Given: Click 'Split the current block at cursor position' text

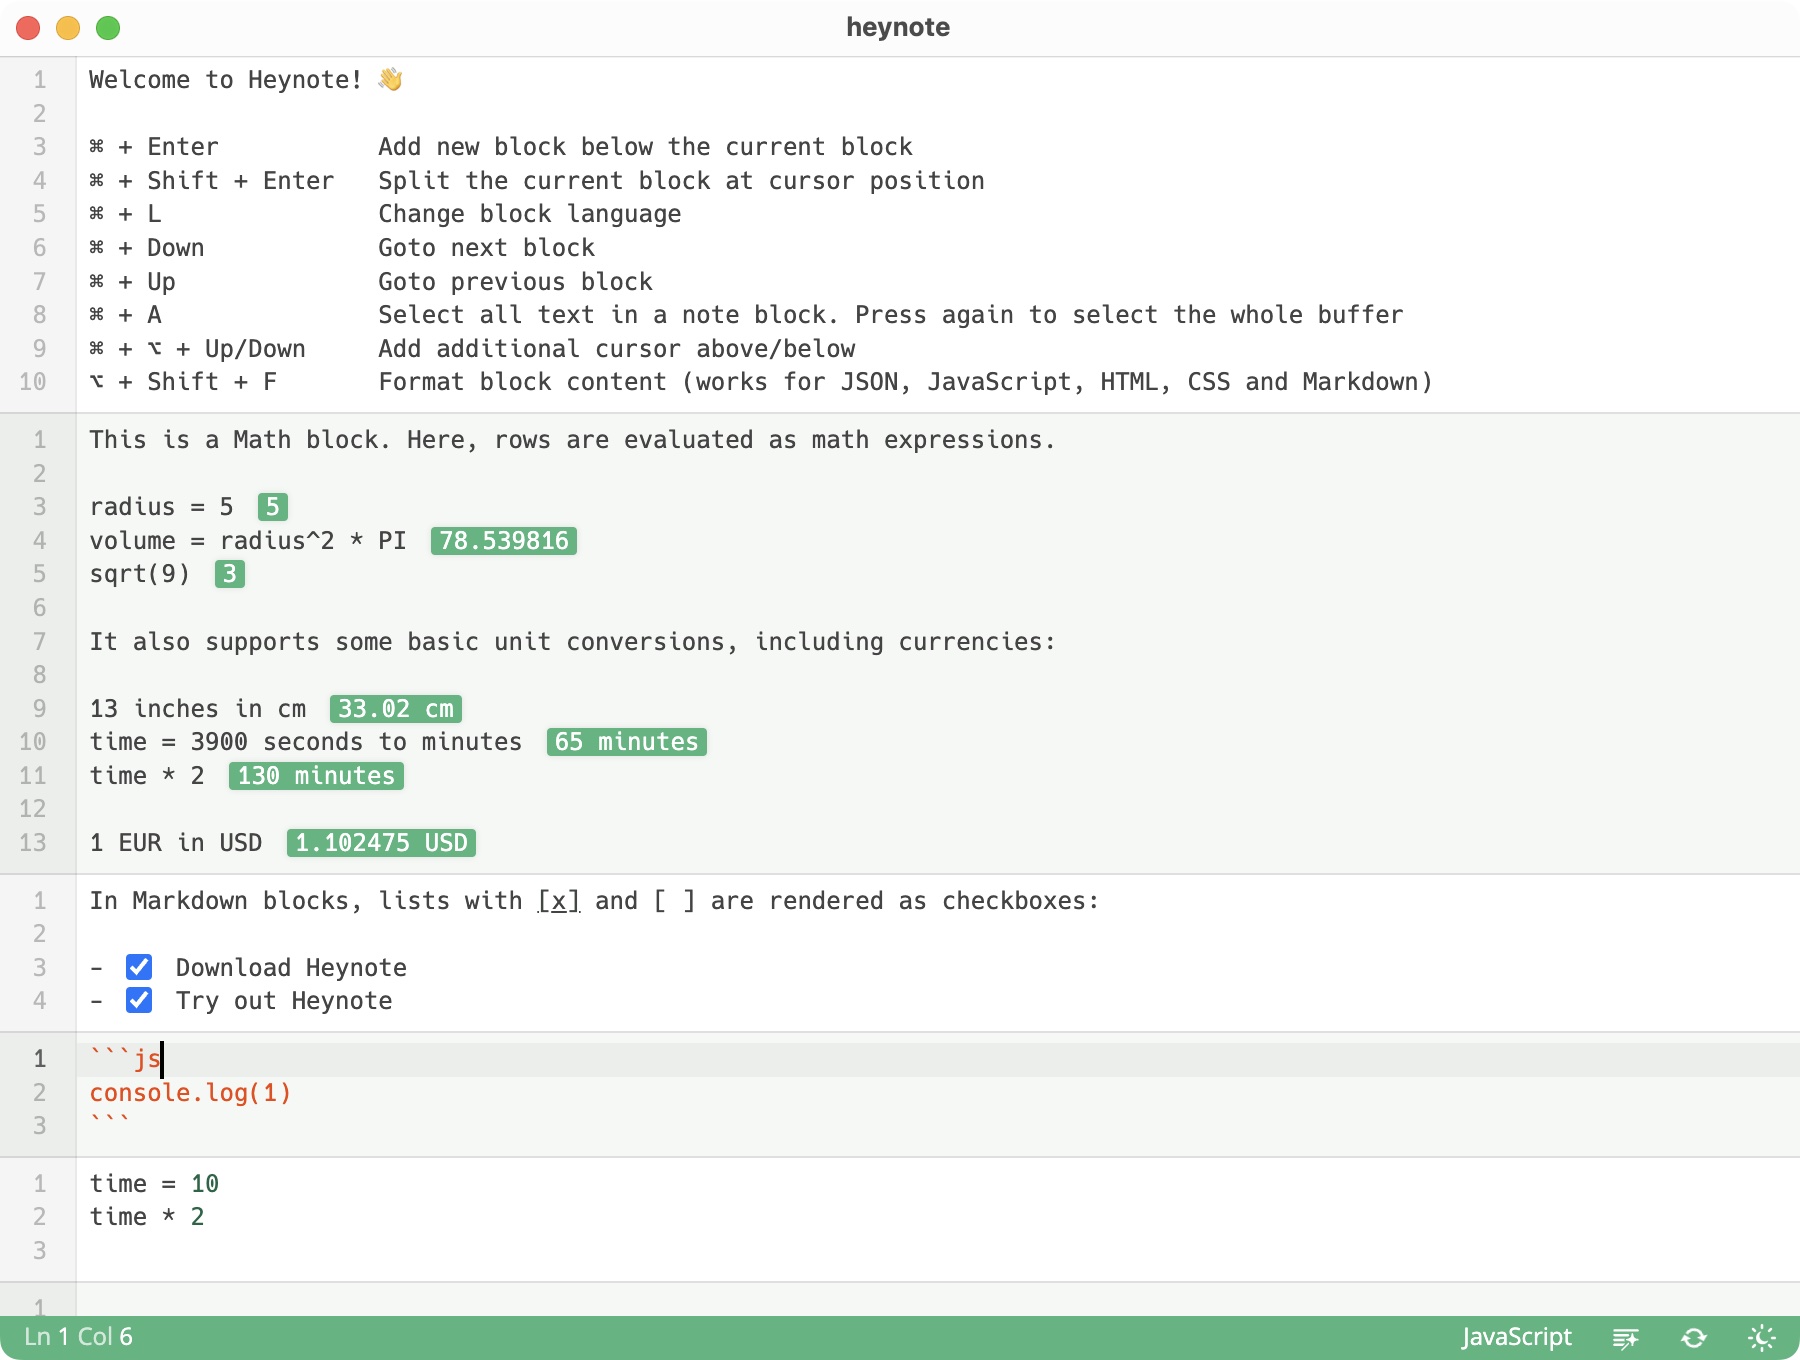Looking at the screenshot, I should click(681, 181).
